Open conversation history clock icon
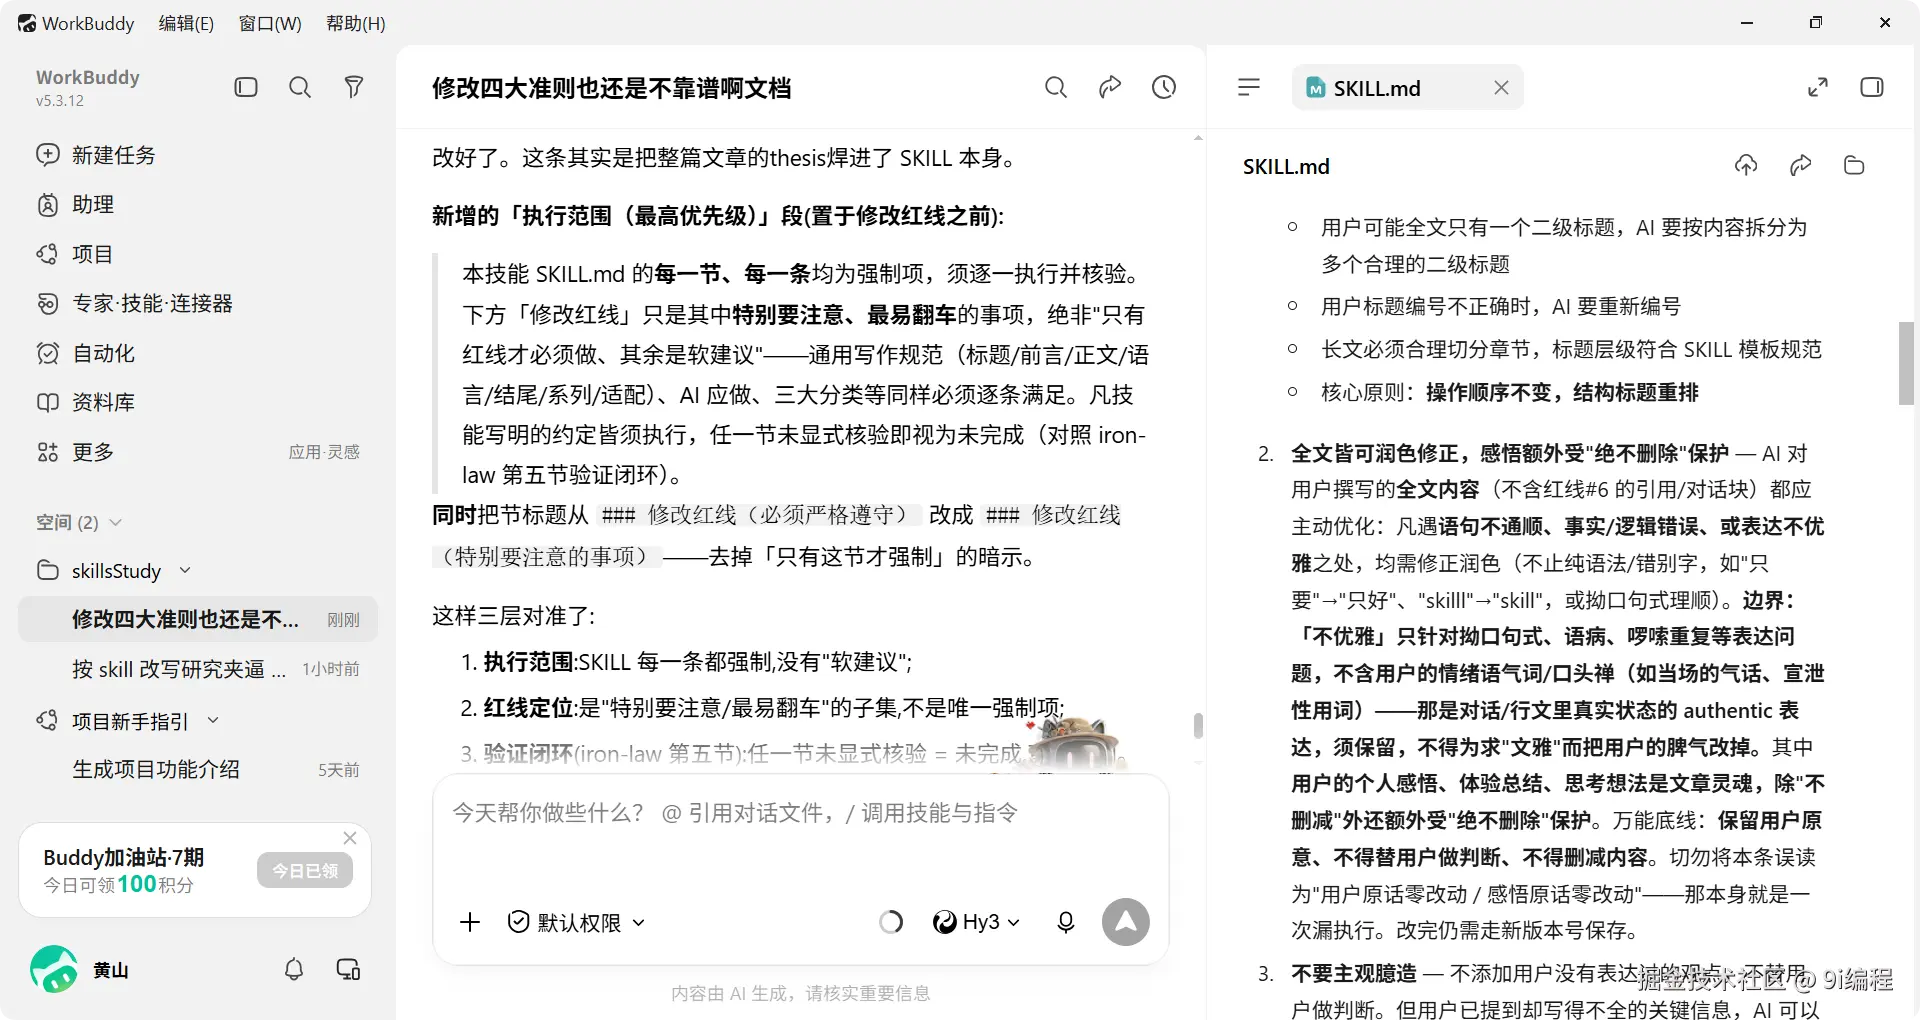The height and width of the screenshot is (1020, 1920). tap(1164, 87)
